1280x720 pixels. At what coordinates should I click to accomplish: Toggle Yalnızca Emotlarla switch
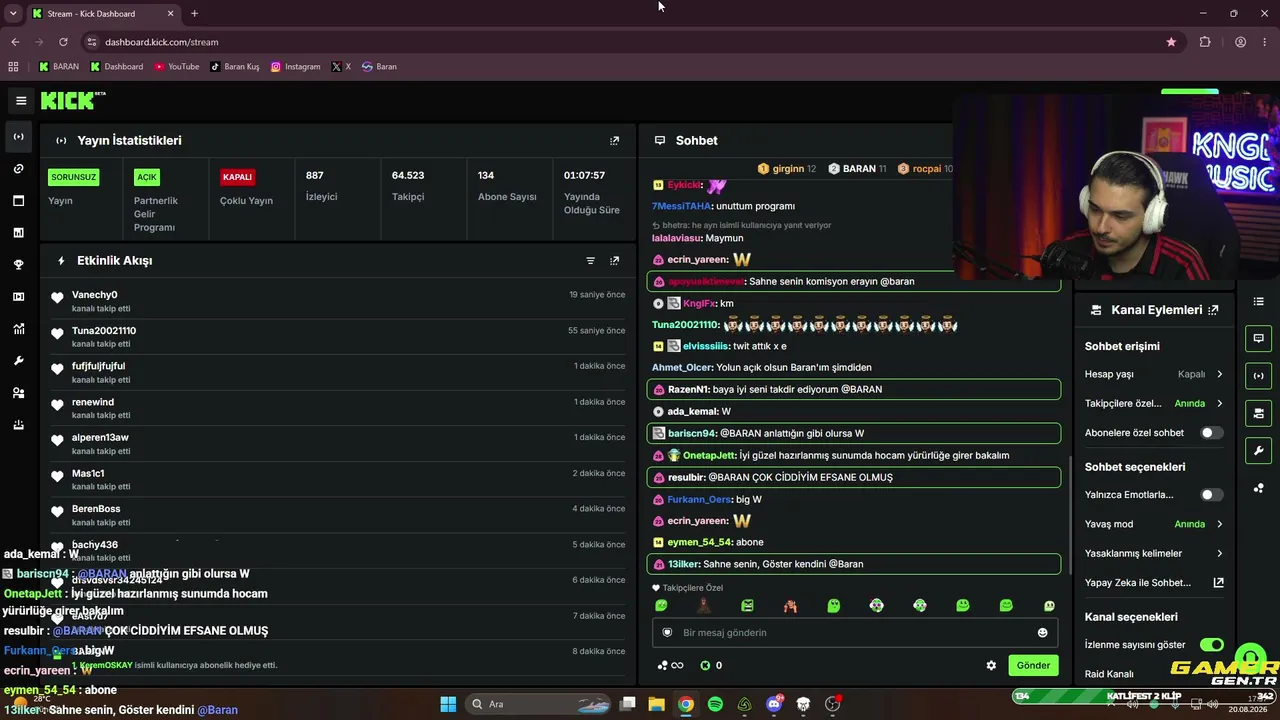pos(1211,495)
